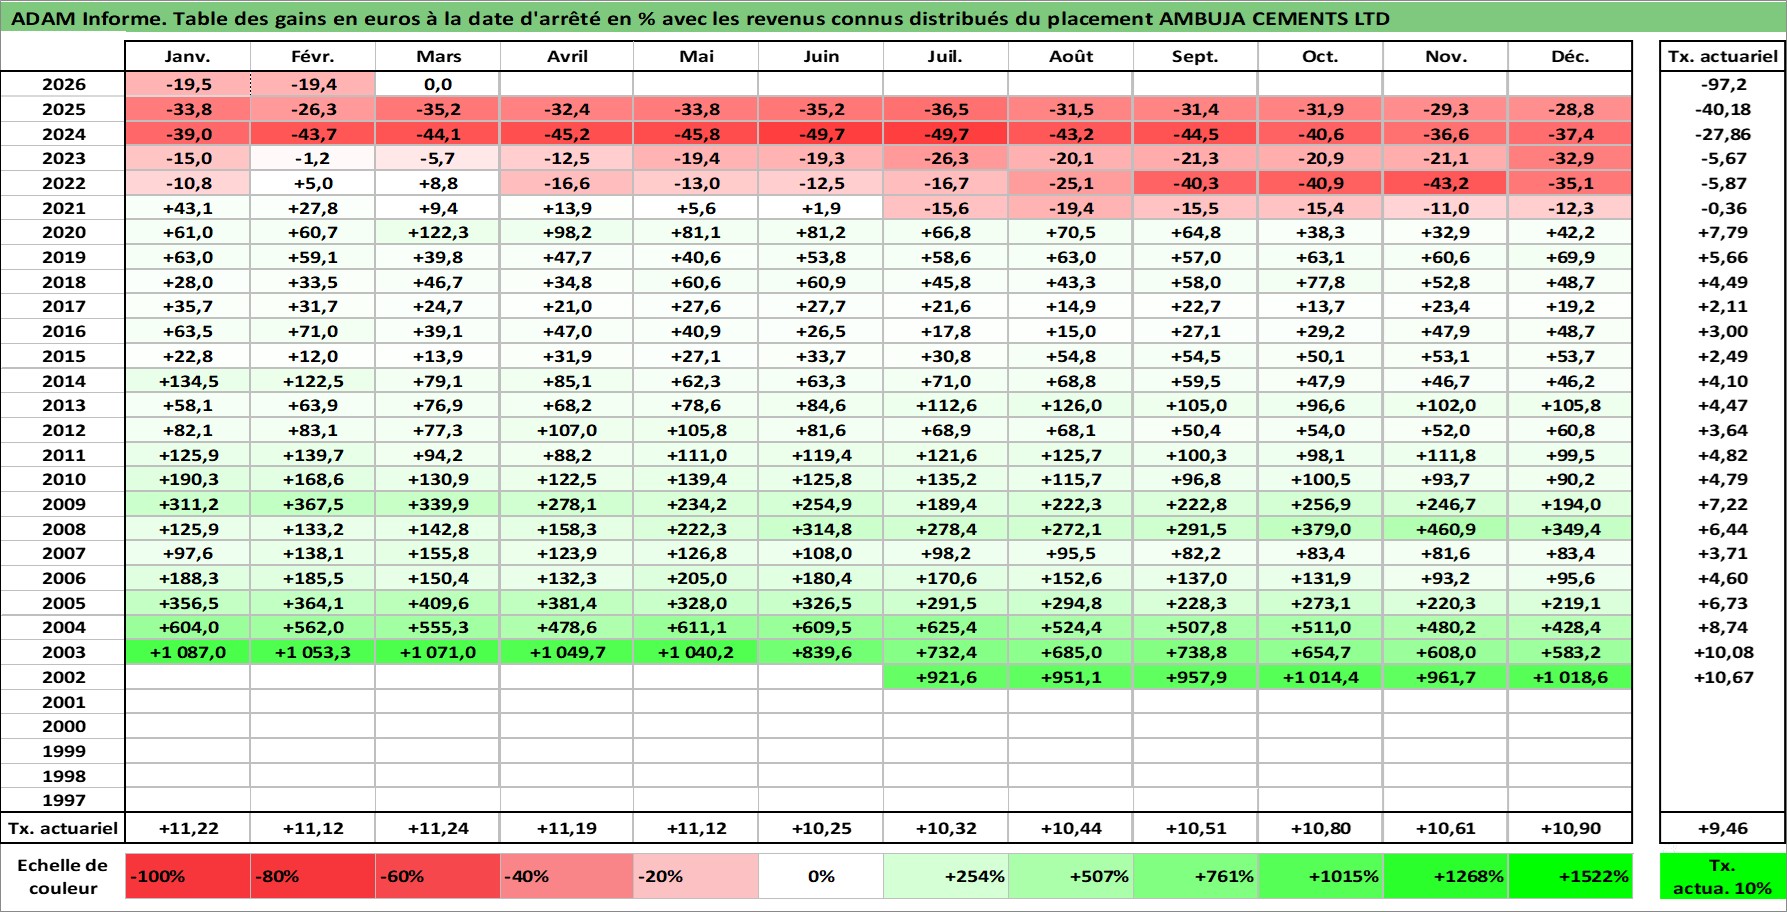Click the -60% color scale swatch
The height and width of the screenshot is (912, 1787).
pyautogui.click(x=438, y=876)
